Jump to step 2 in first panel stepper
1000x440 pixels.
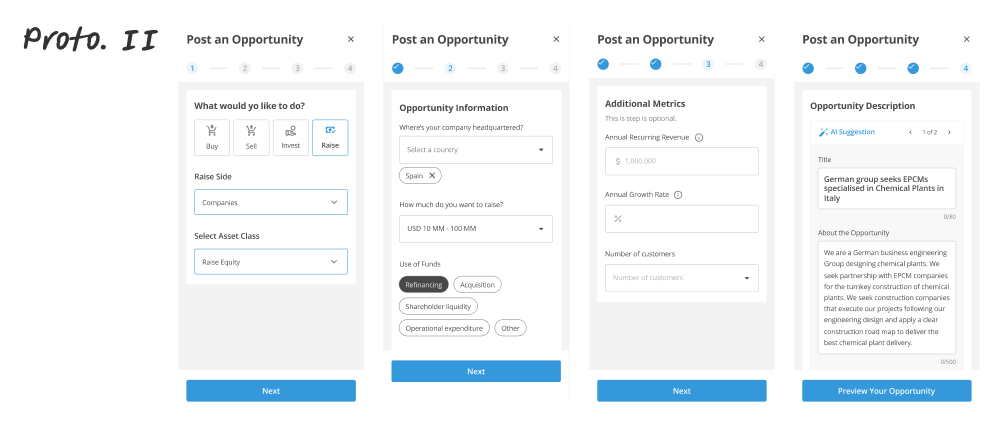click(245, 68)
